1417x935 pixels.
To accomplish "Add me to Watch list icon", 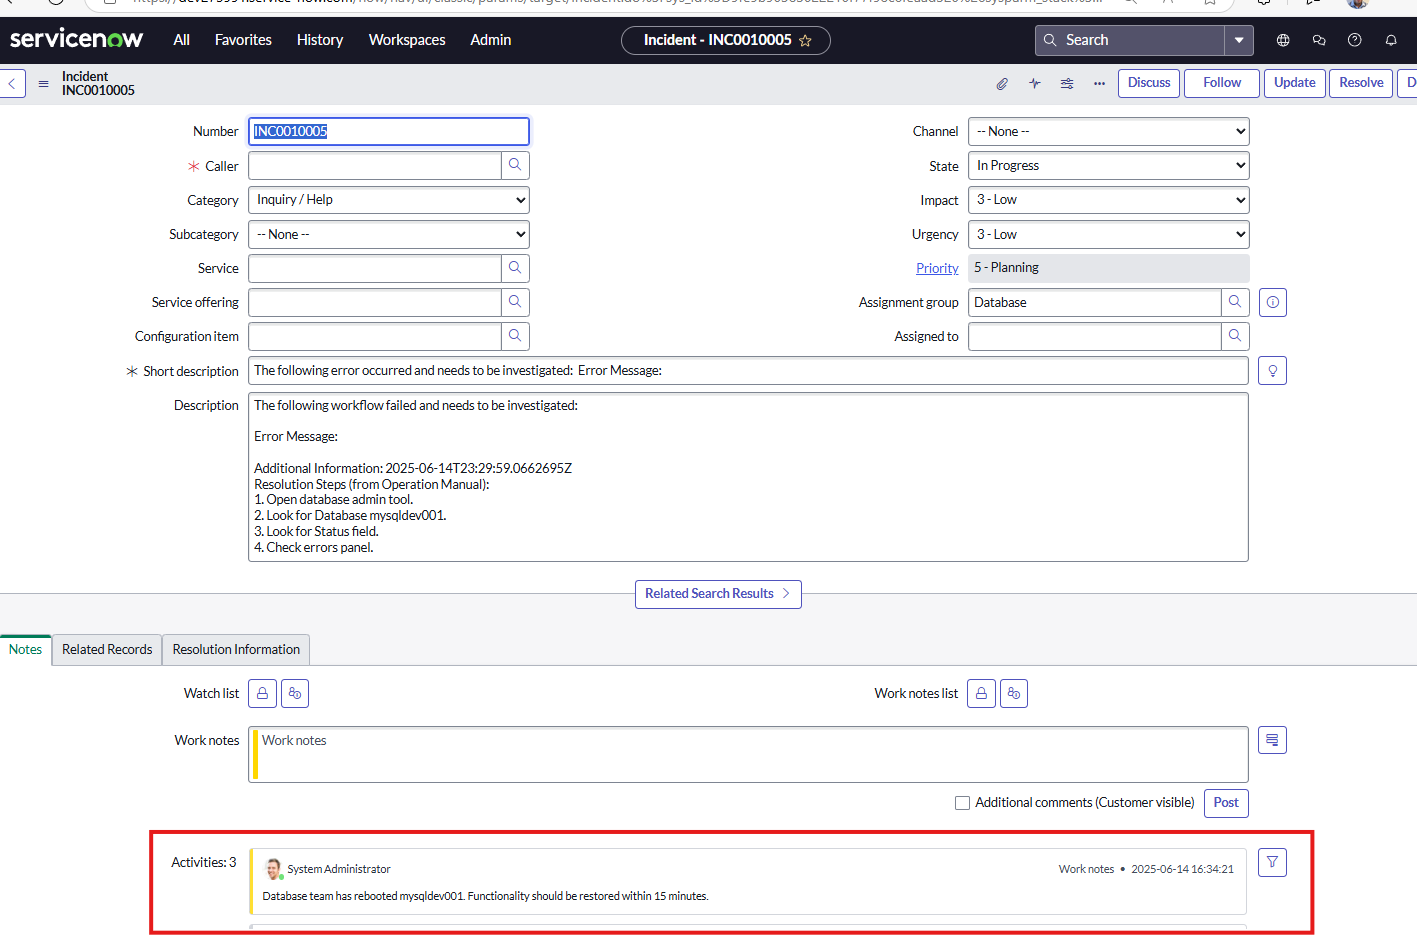I will pos(295,693).
